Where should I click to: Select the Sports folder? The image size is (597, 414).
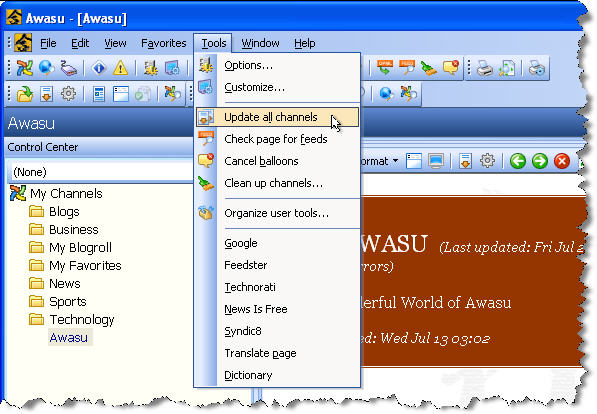(x=68, y=302)
